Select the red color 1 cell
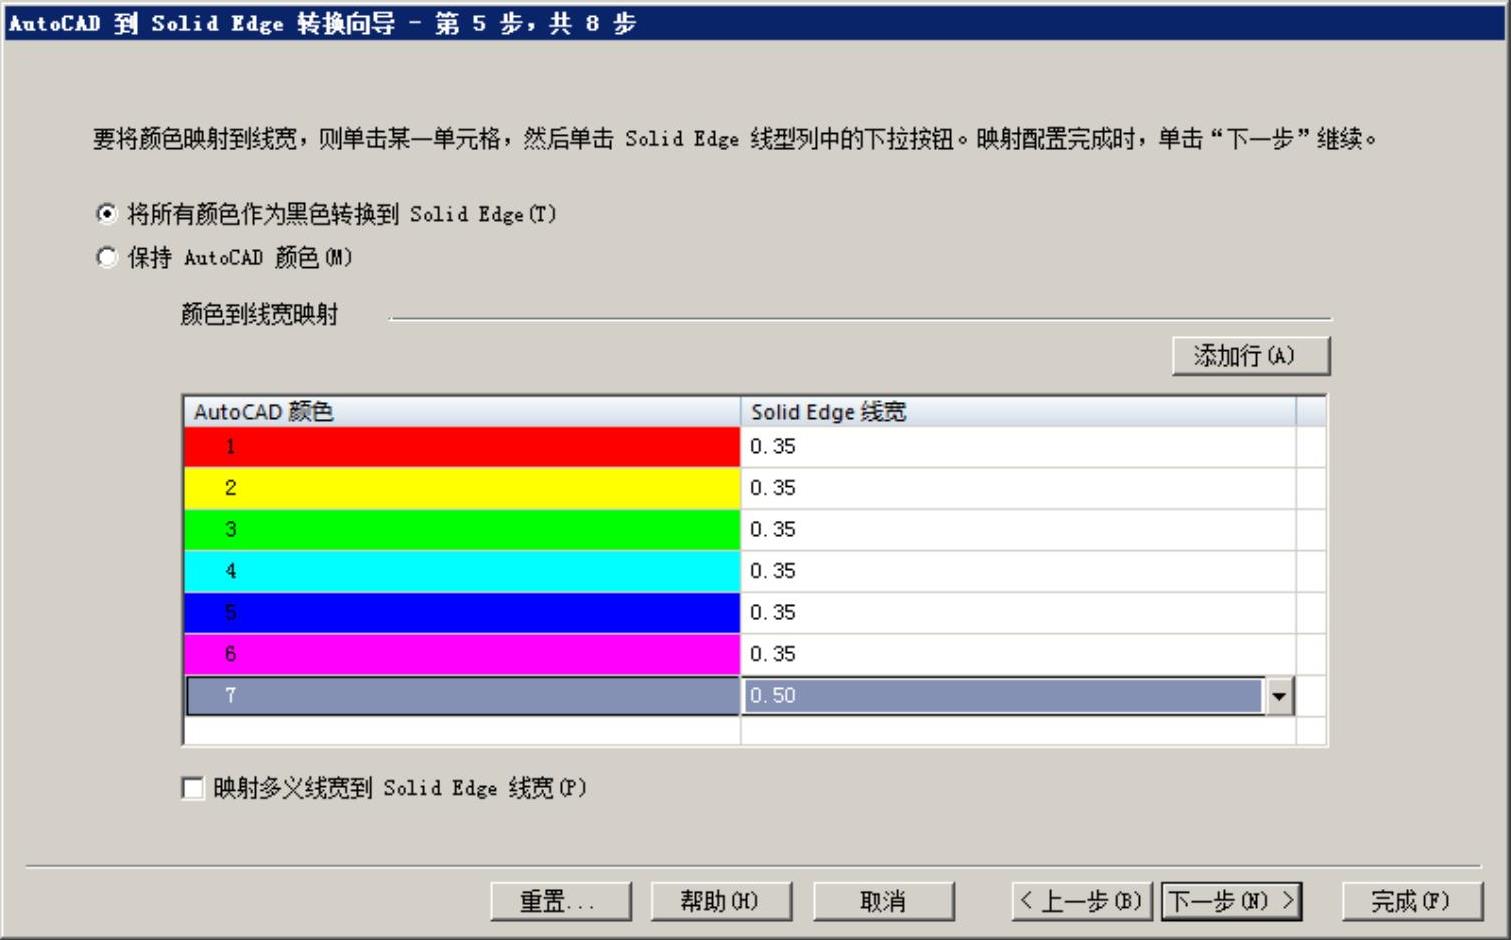 click(462, 447)
